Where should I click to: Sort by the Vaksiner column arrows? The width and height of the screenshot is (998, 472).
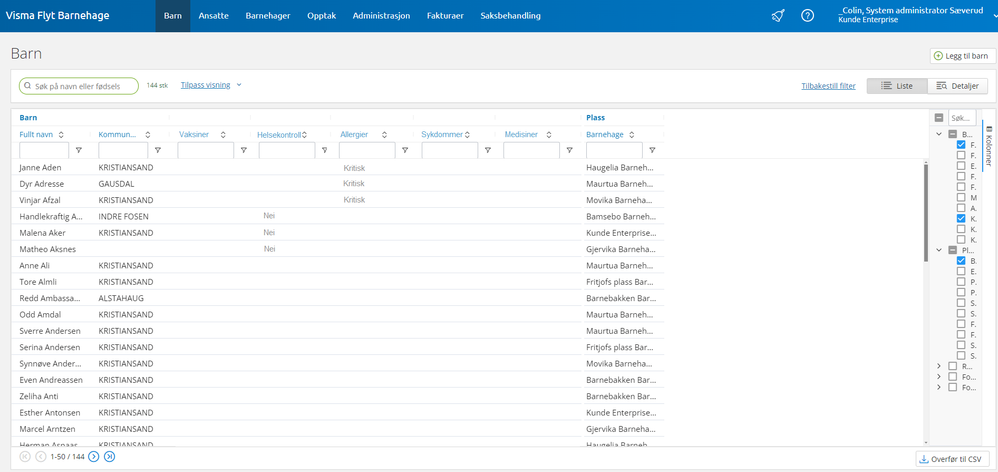(x=223, y=134)
